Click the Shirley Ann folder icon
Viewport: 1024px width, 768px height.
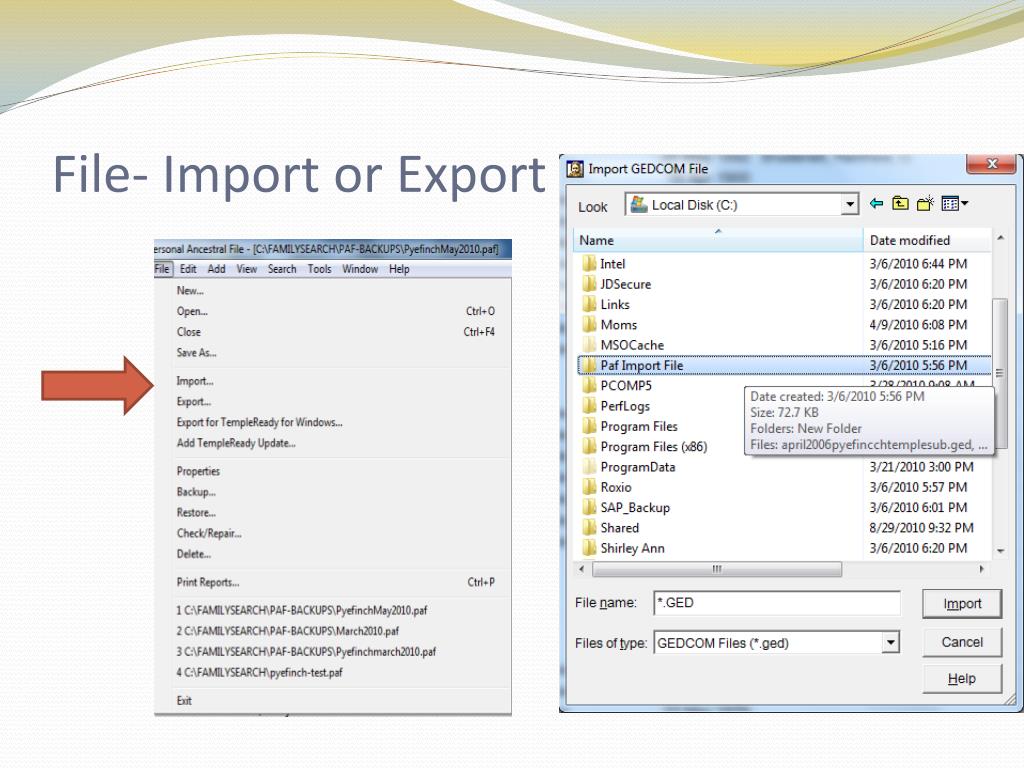(x=589, y=548)
